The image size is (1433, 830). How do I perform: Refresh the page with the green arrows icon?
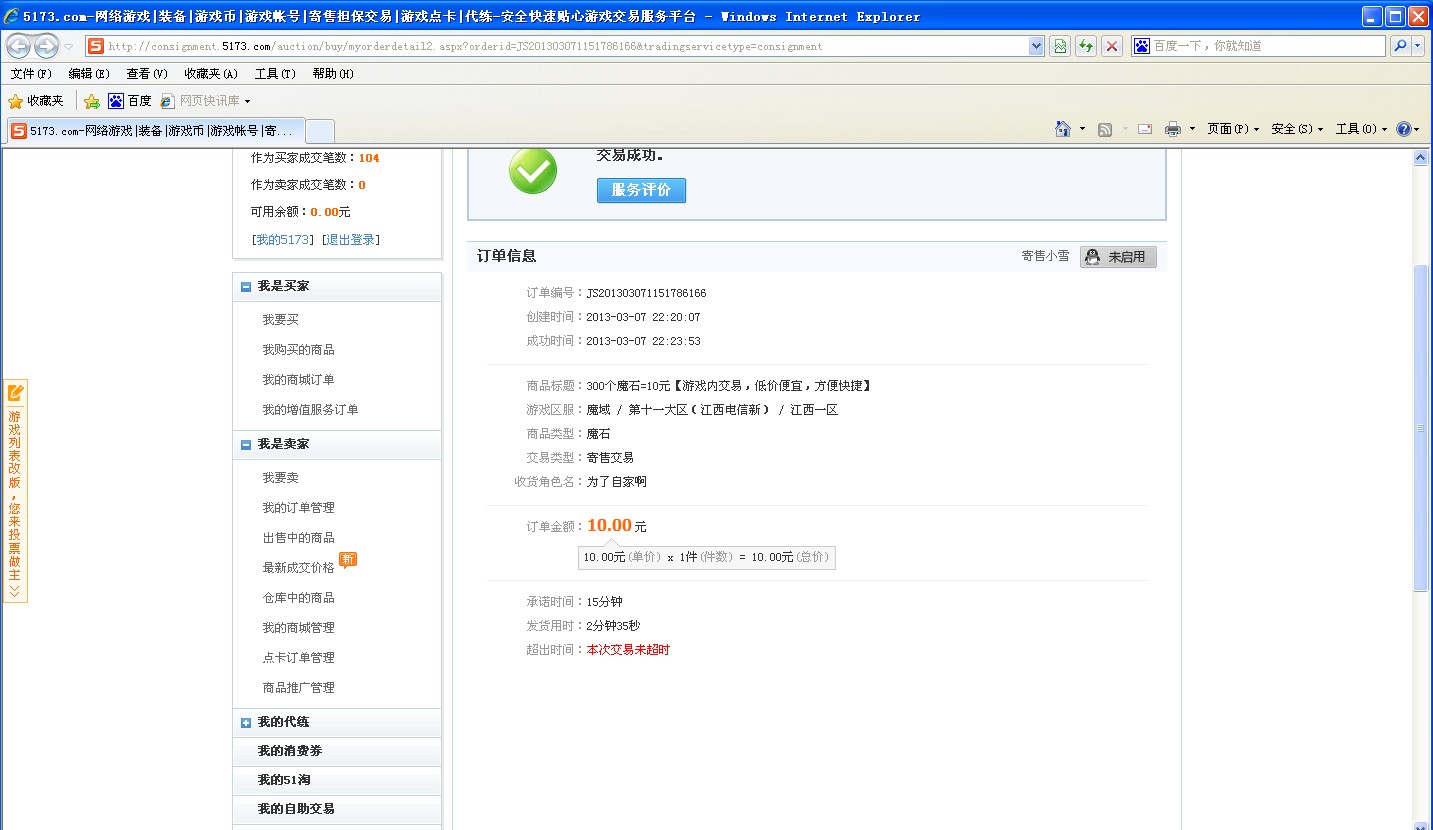click(x=1086, y=46)
